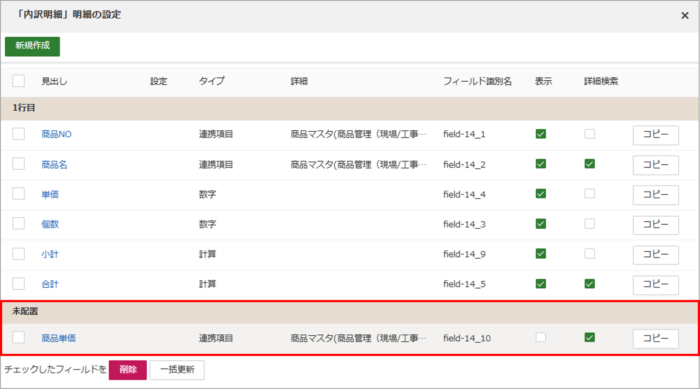Click the red 削除 button
This screenshot has height=389, width=700.
pyautogui.click(x=128, y=370)
